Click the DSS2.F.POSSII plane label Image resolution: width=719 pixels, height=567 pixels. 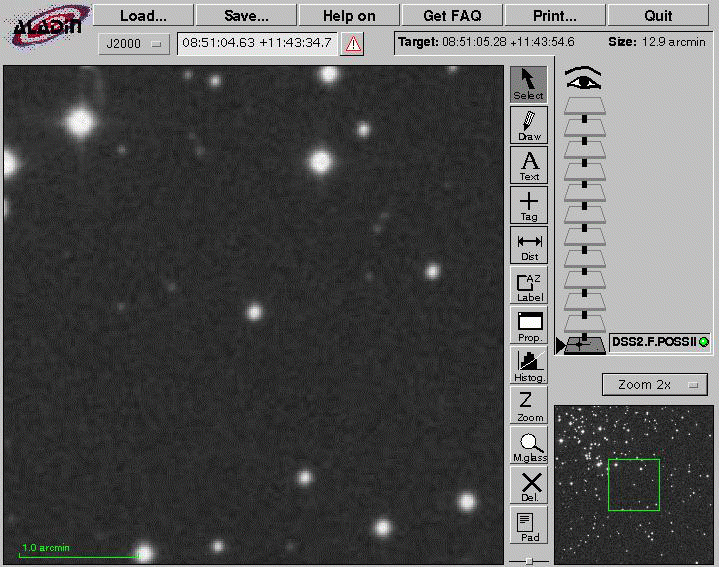coord(654,342)
